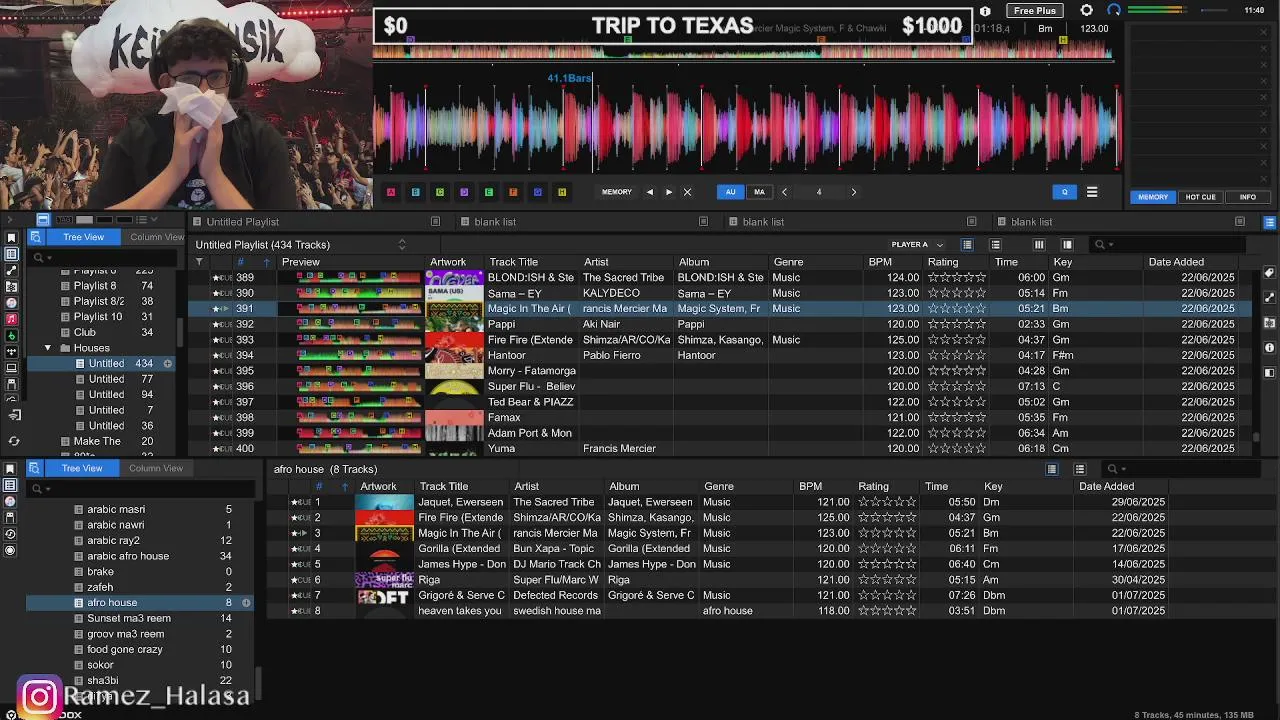Open the Sunset ma3 reem playlist
Screen dimensions: 1280x720
click(129, 618)
